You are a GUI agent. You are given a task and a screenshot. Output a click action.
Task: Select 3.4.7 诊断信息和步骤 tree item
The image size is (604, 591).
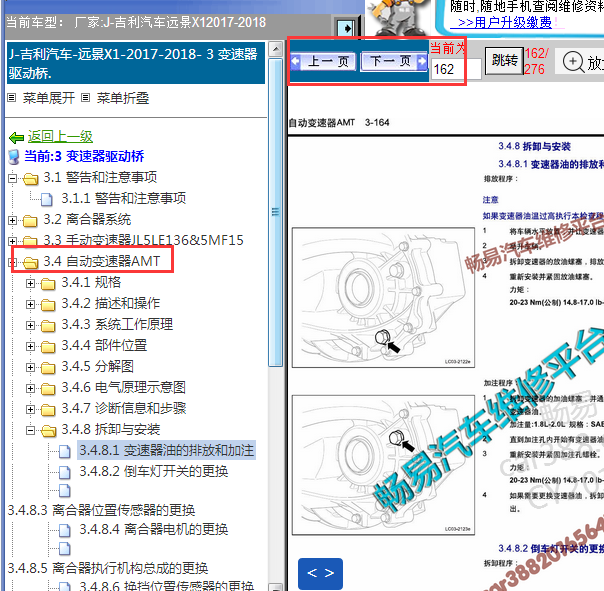tap(124, 409)
